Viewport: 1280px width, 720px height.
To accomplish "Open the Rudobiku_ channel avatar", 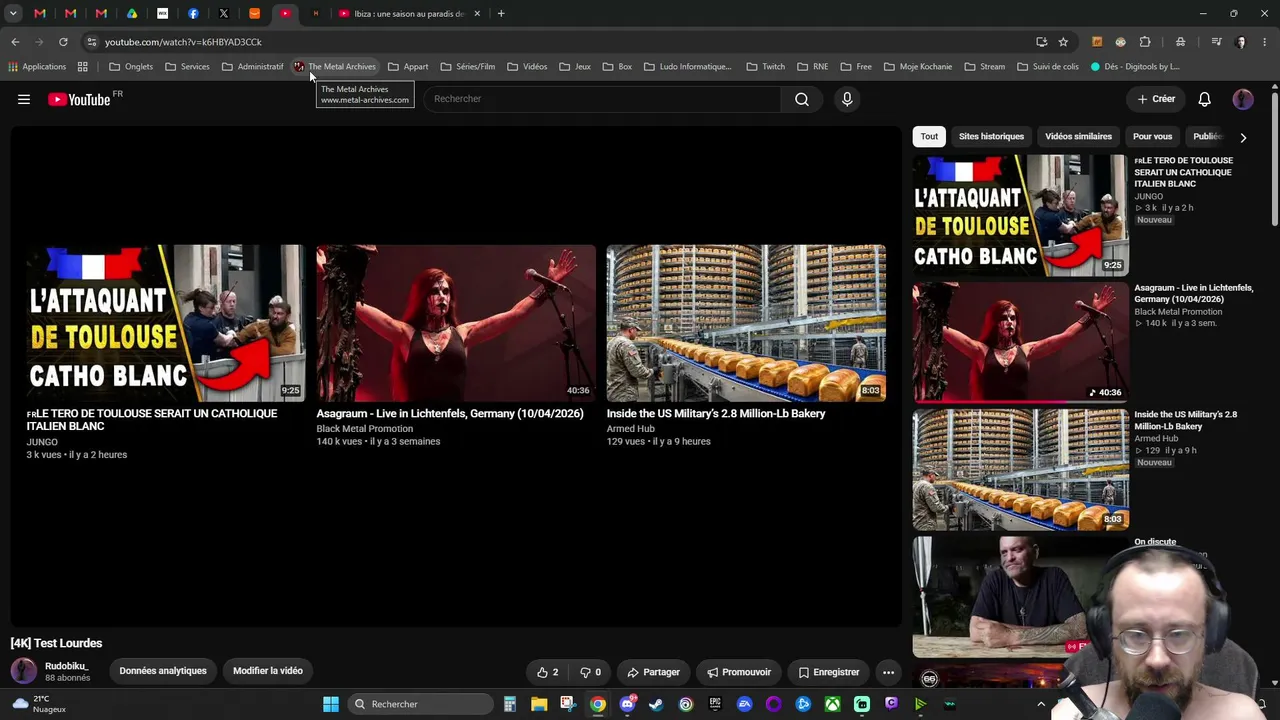I will point(24,671).
